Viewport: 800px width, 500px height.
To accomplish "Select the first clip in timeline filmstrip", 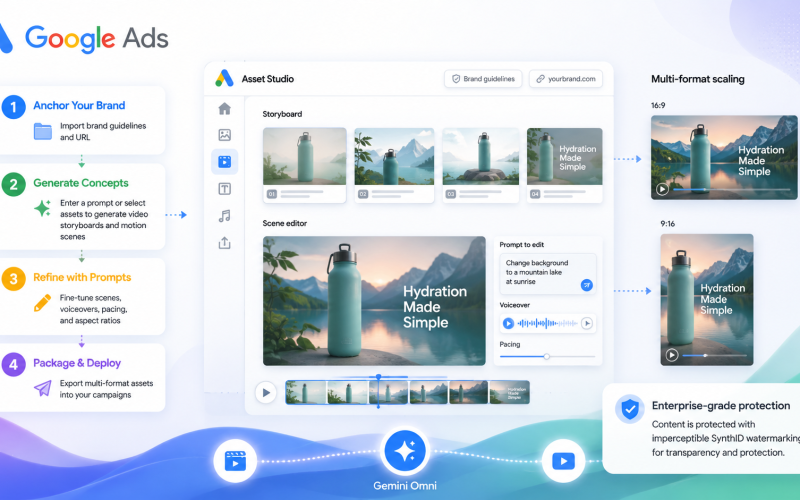I will click(306, 392).
